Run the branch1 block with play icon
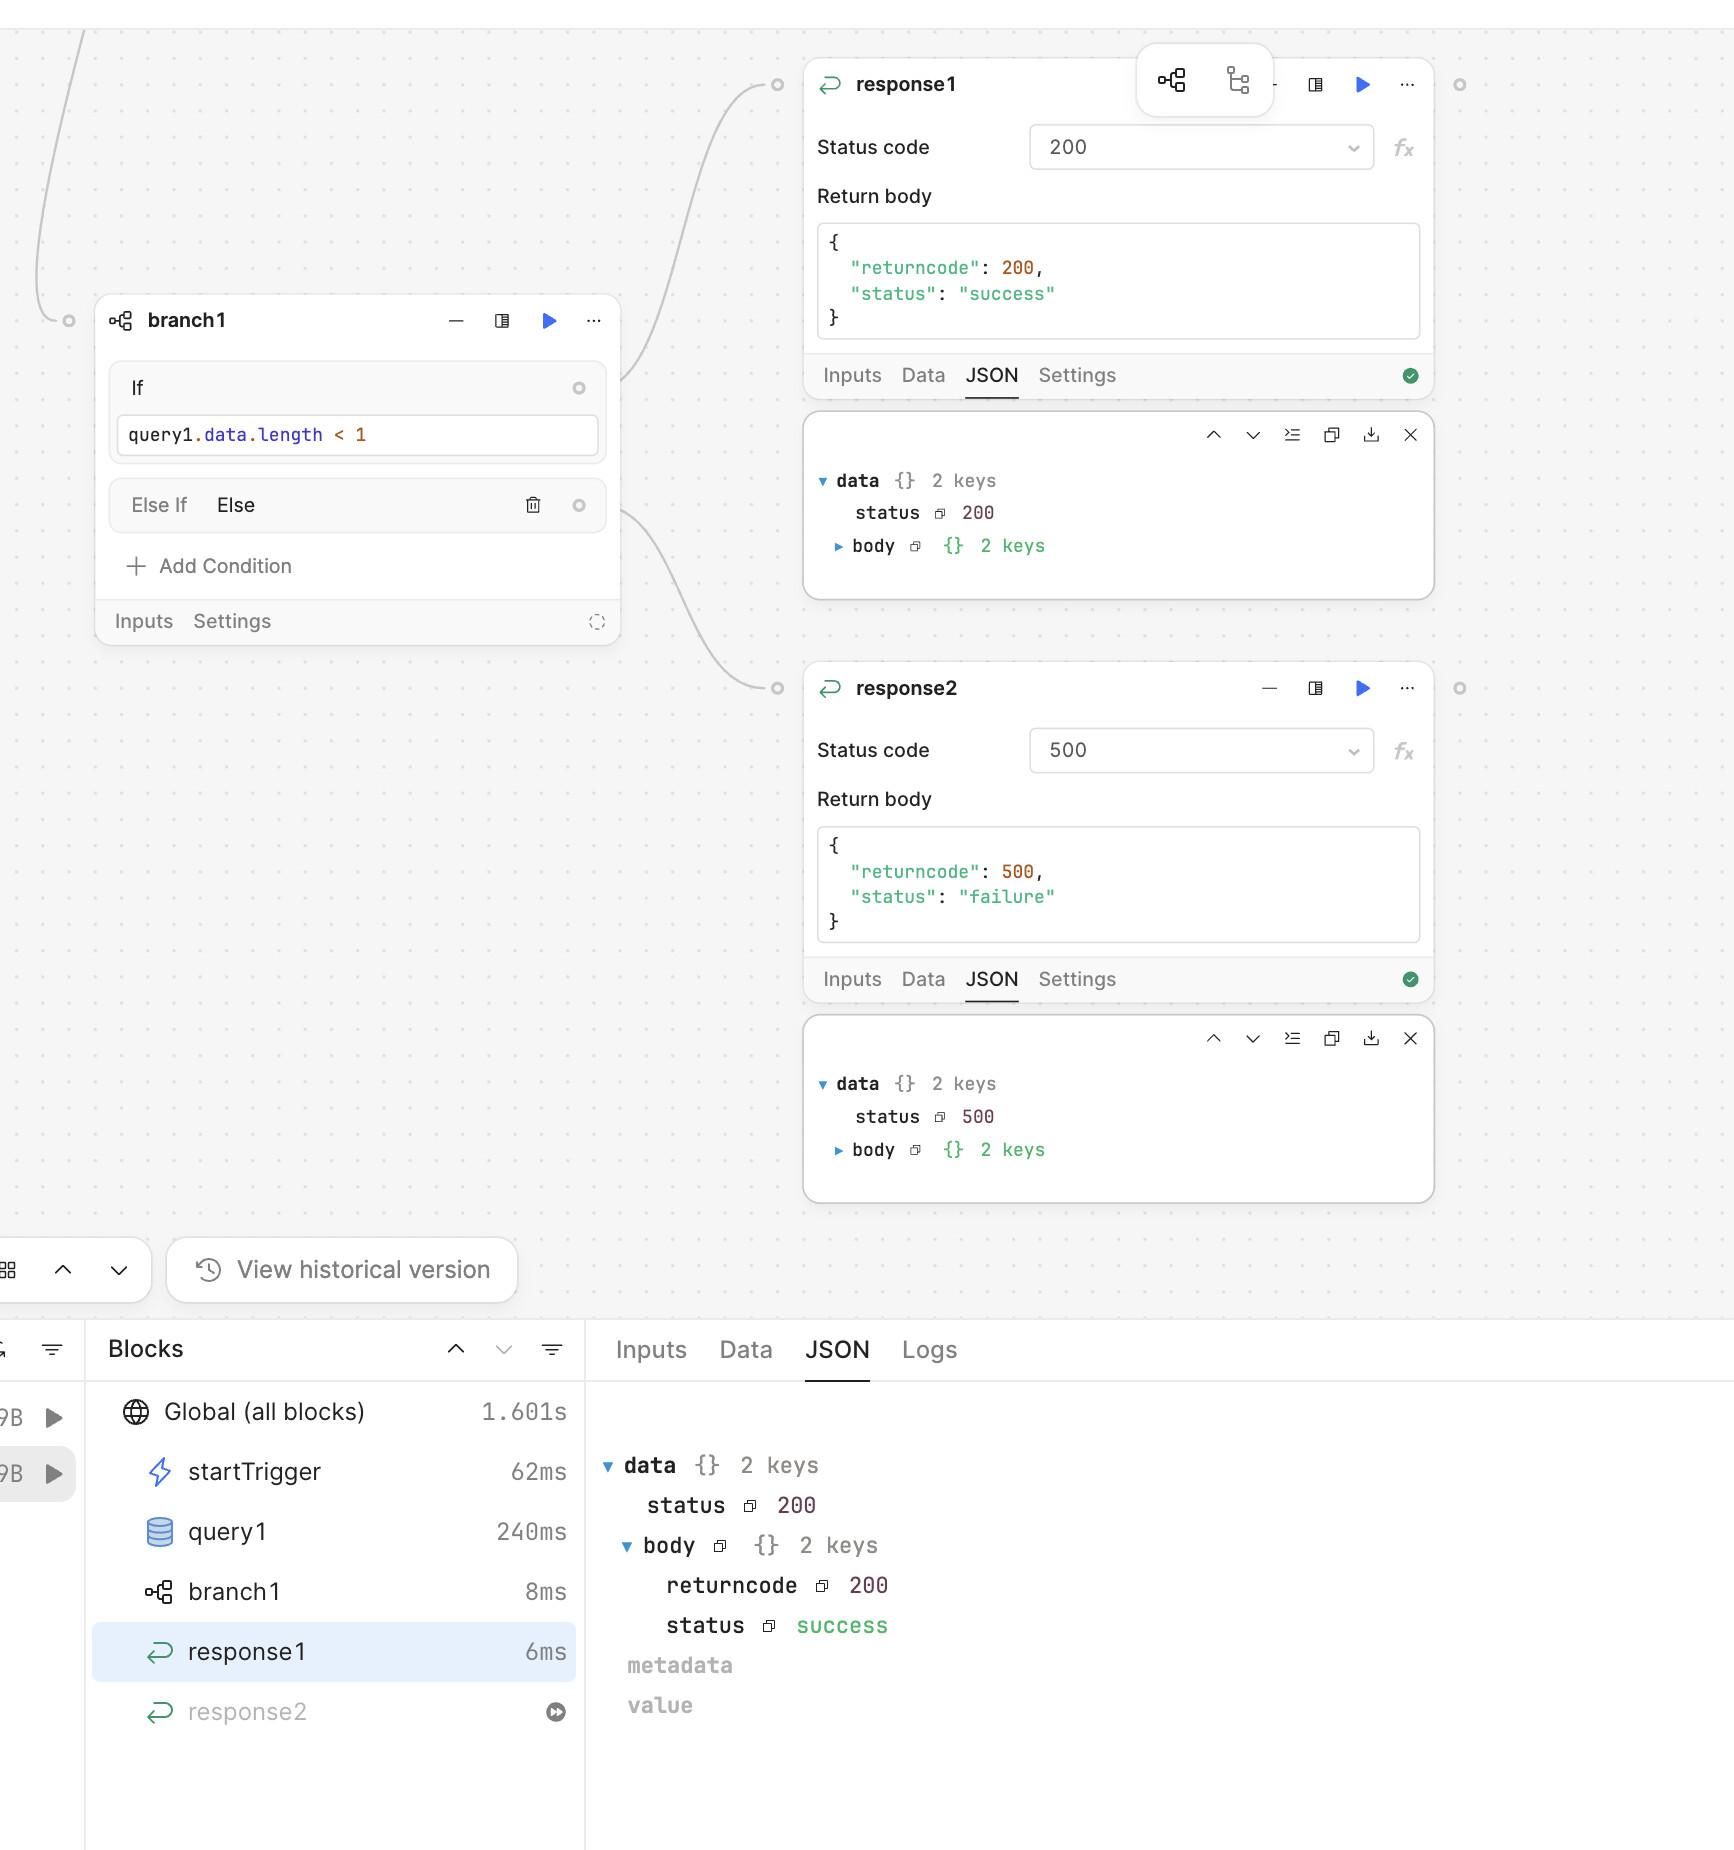1734x1850 pixels. pos(549,321)
